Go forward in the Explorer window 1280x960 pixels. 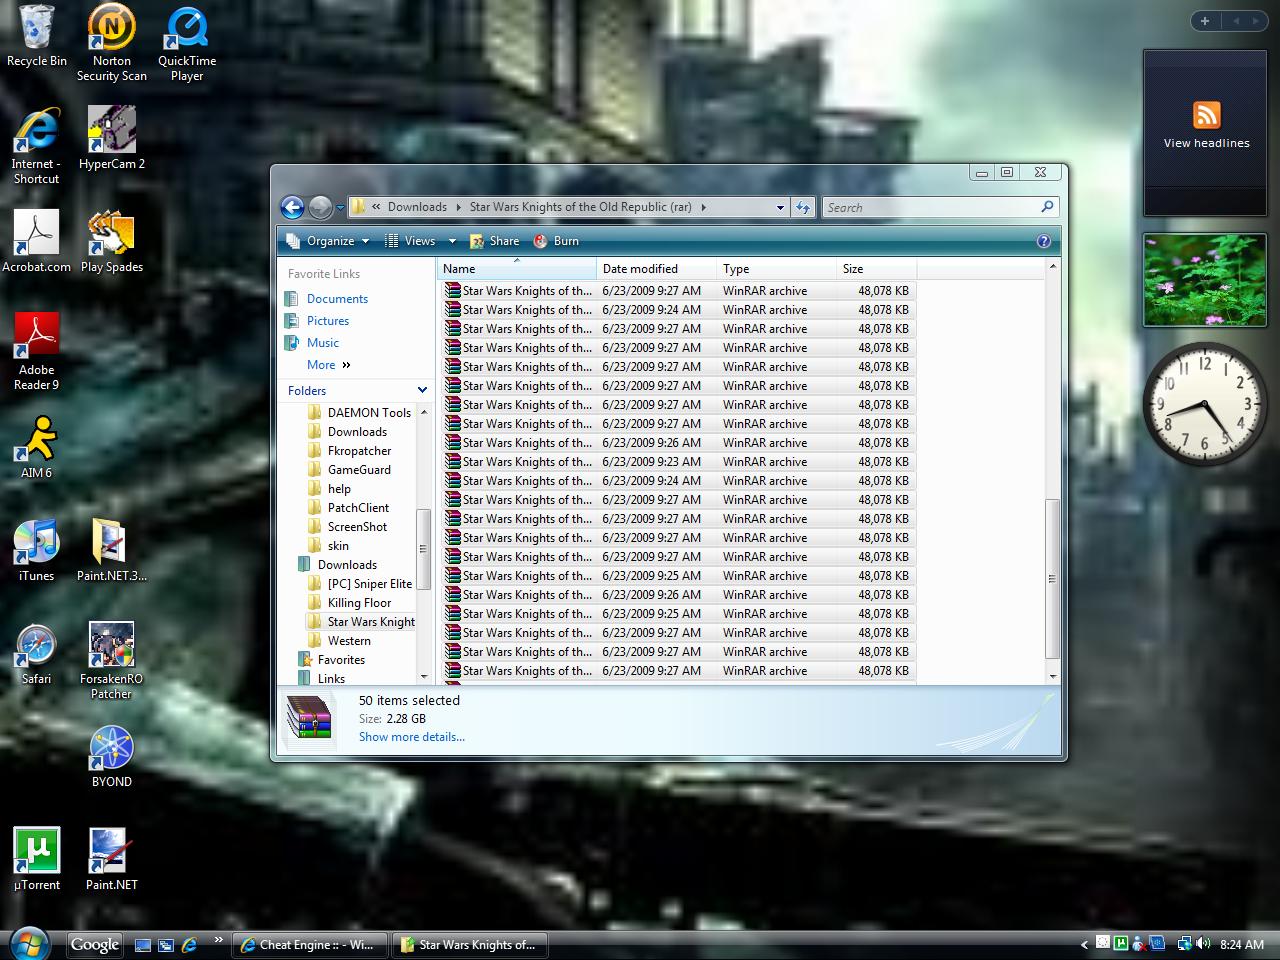(320, 207)
